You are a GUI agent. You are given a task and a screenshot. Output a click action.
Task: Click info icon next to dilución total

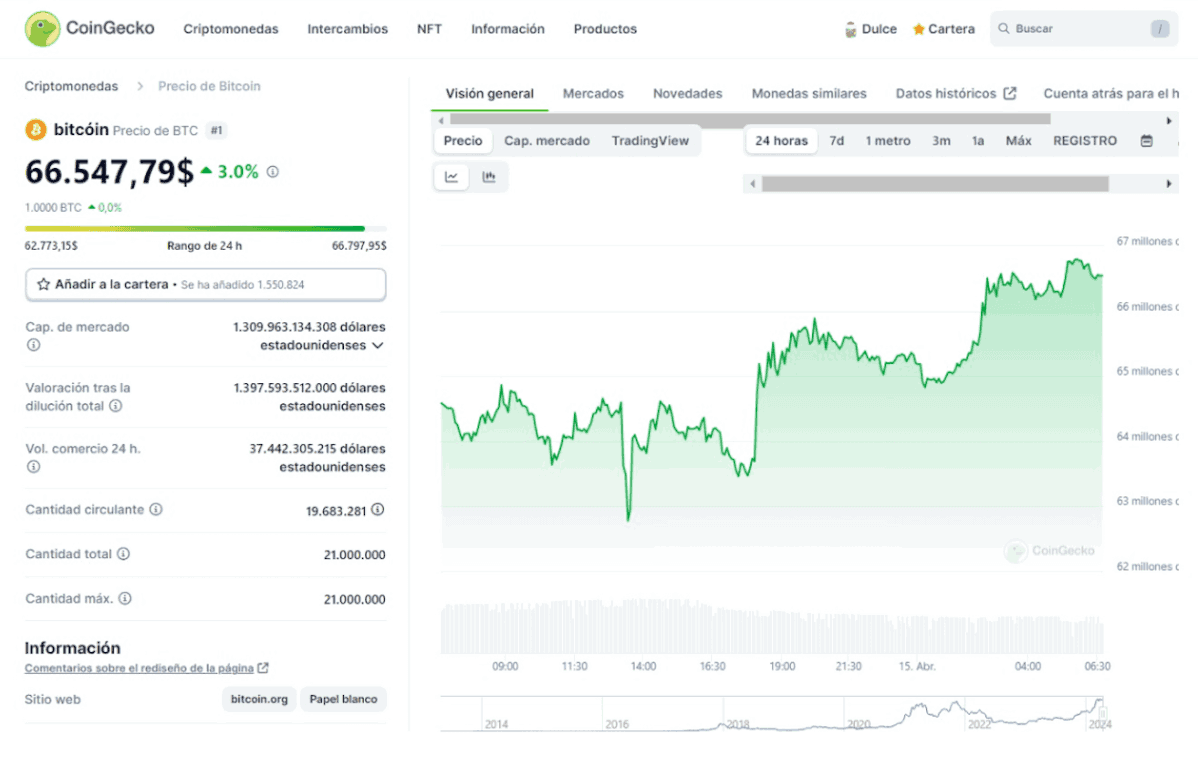click(116, 406)
